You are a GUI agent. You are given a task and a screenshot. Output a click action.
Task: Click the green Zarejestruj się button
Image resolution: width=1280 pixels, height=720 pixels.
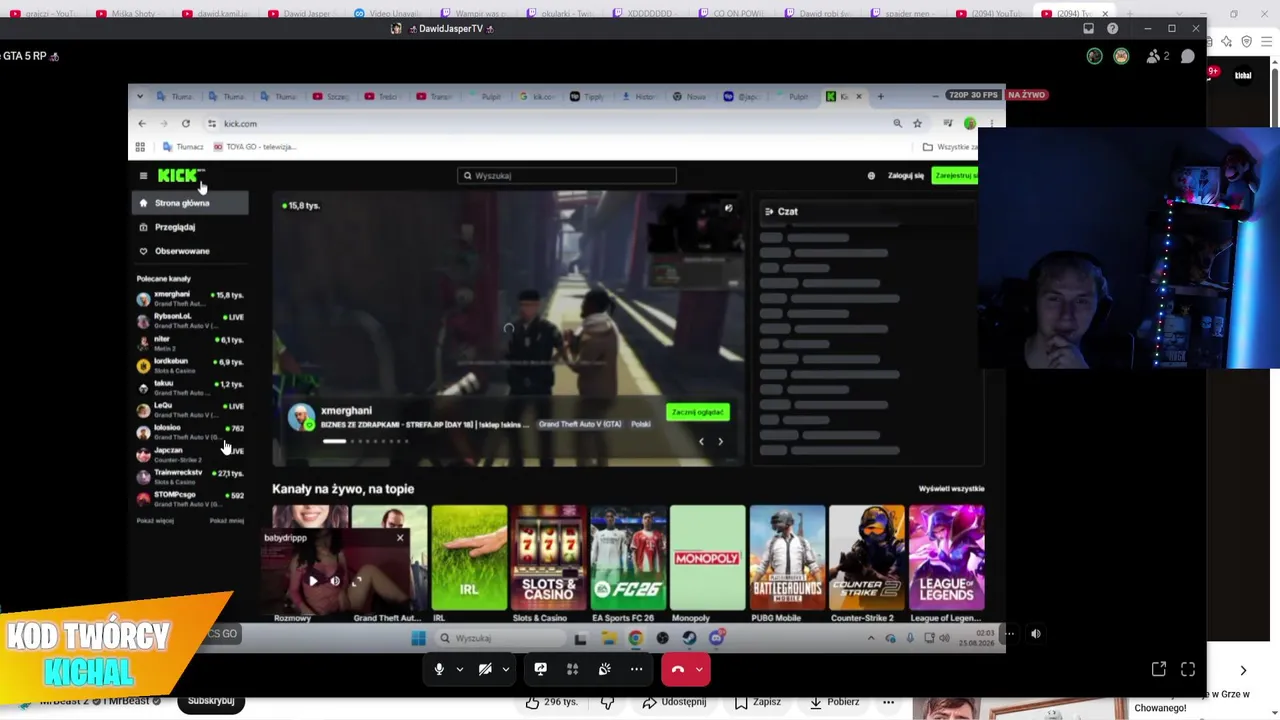(x=955, y=176)
